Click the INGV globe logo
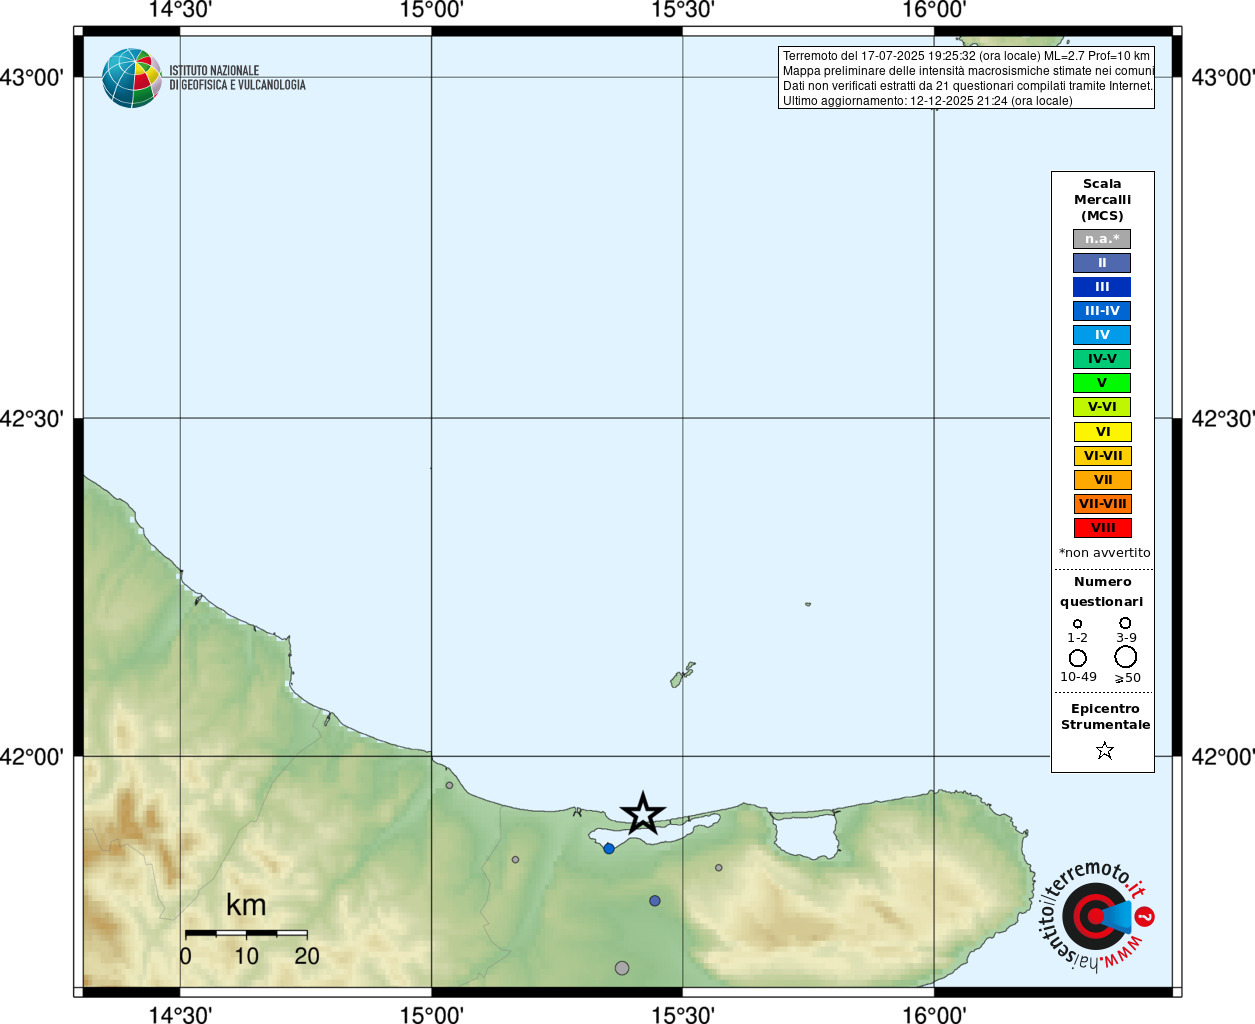1255x1024 pixels. [131, 78]
